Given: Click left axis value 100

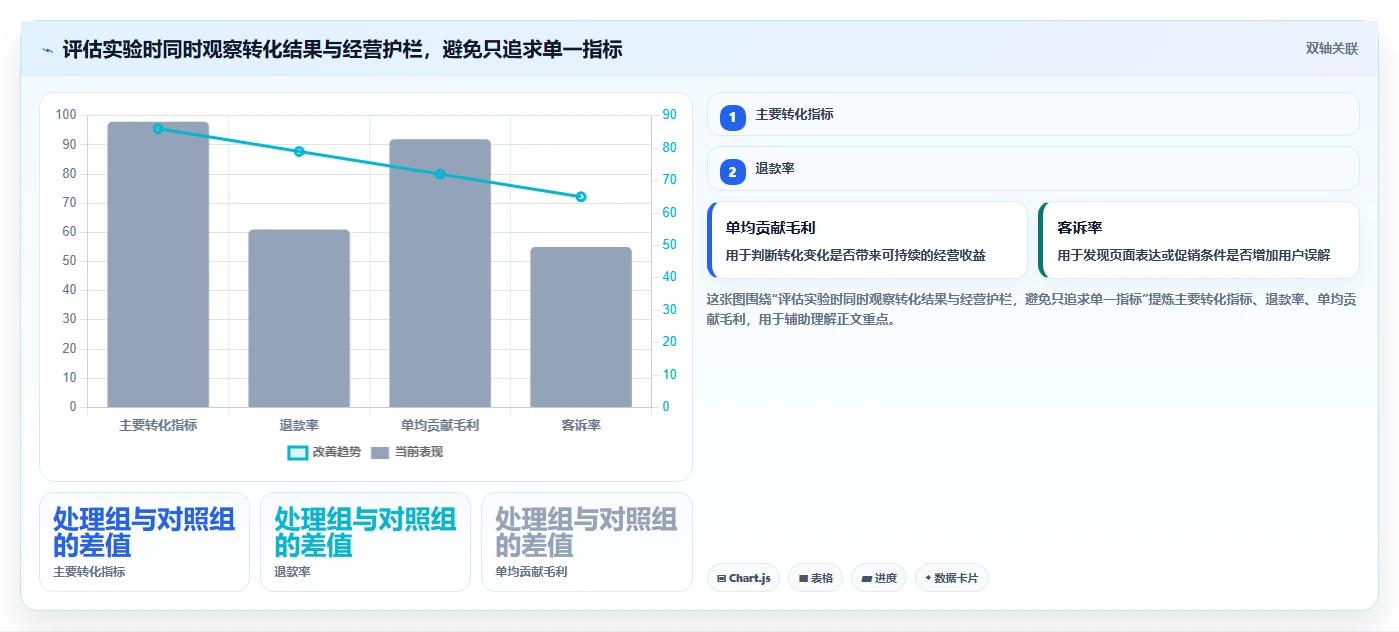Looking at the screenshot, I should [66, 115].
